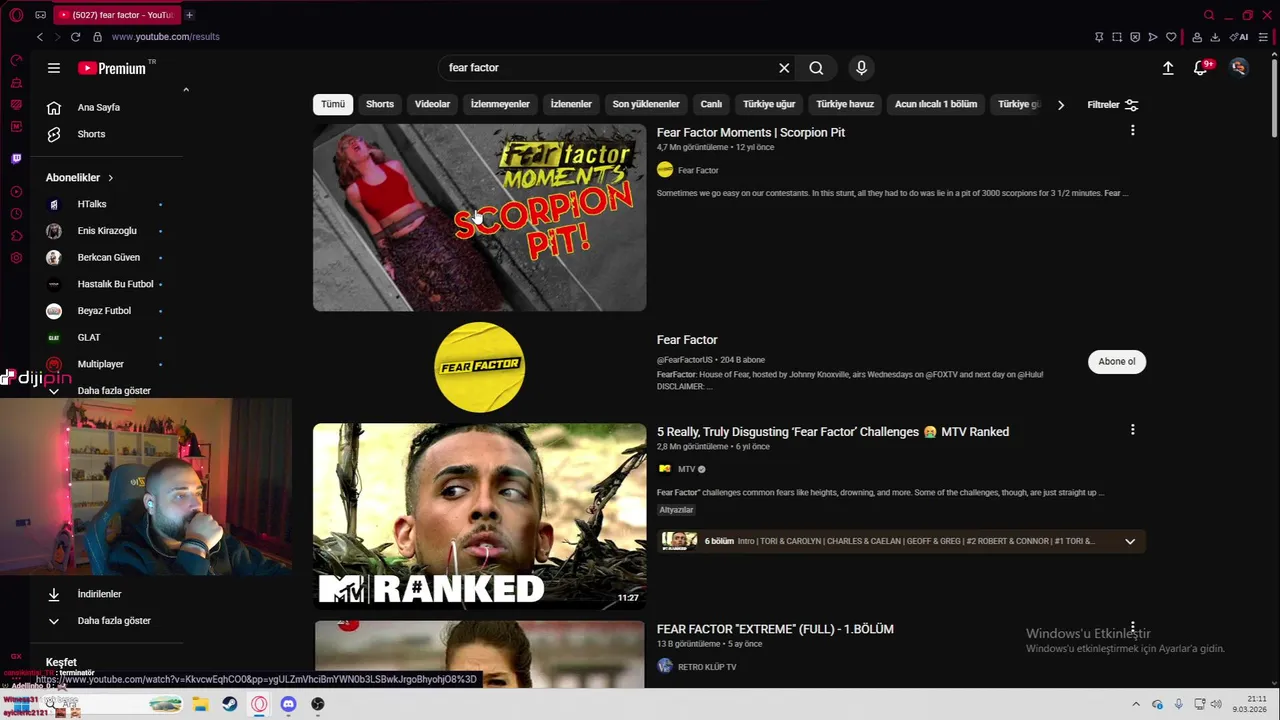Click Fear Factor channel name under Scorpion Pit
This screenshot has height=720, width=1280.
click(698, 170)
